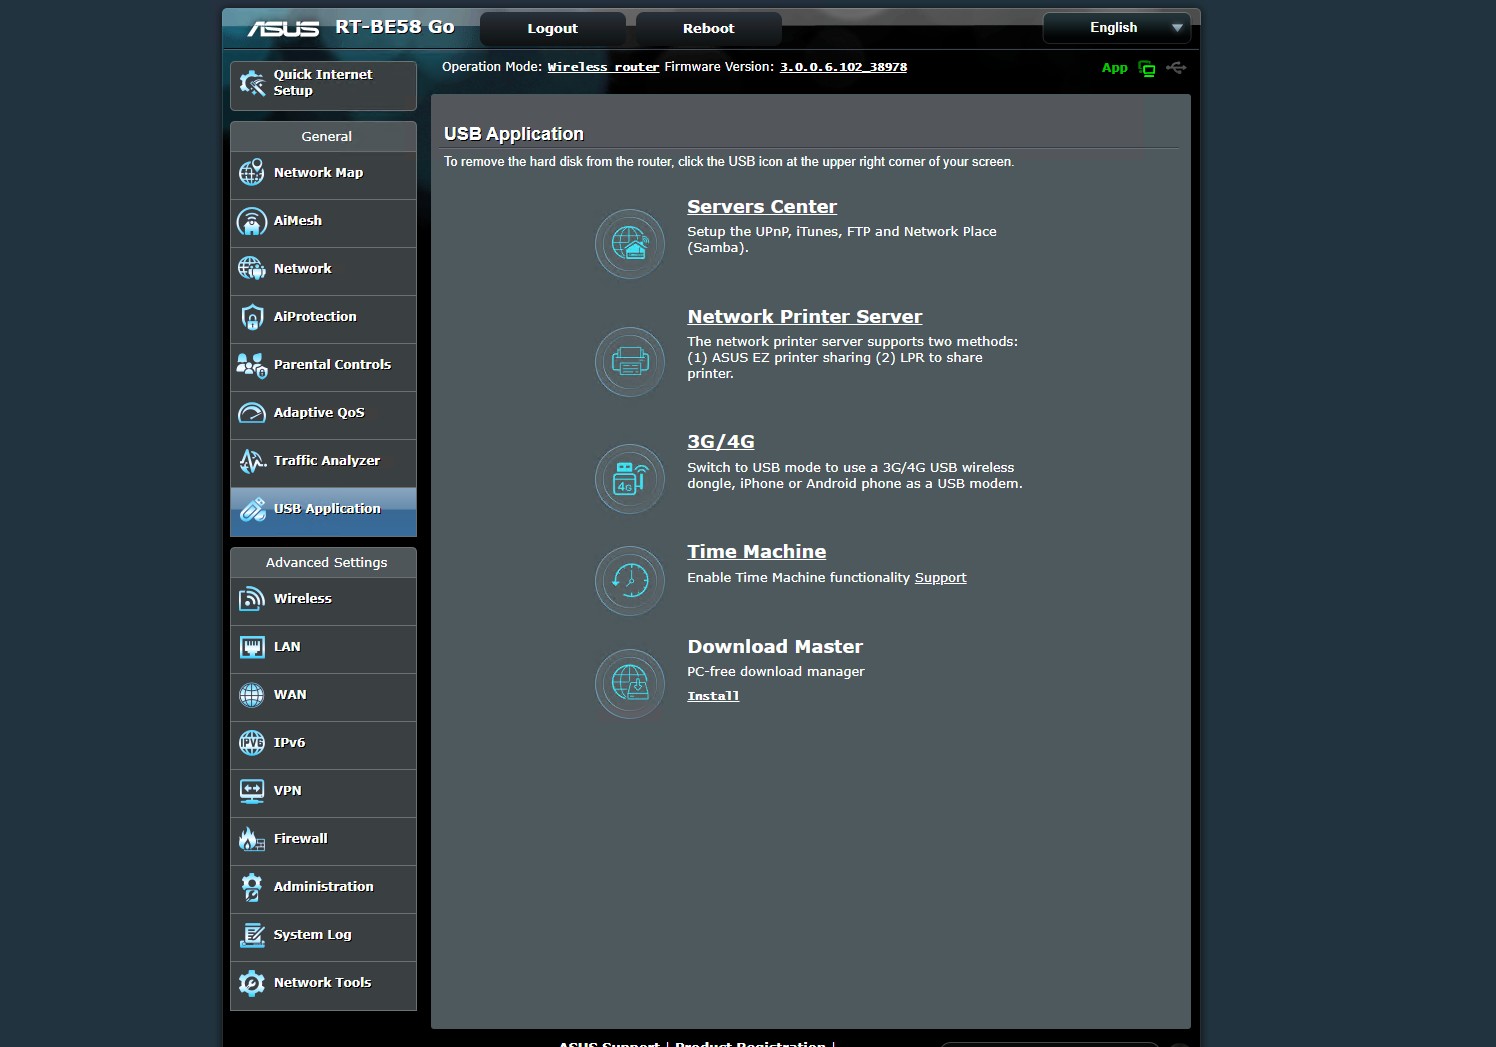Click the Wireless router operation mode link
Image resolution: width=1496 pixels, height=1047 pixels.
603,67
